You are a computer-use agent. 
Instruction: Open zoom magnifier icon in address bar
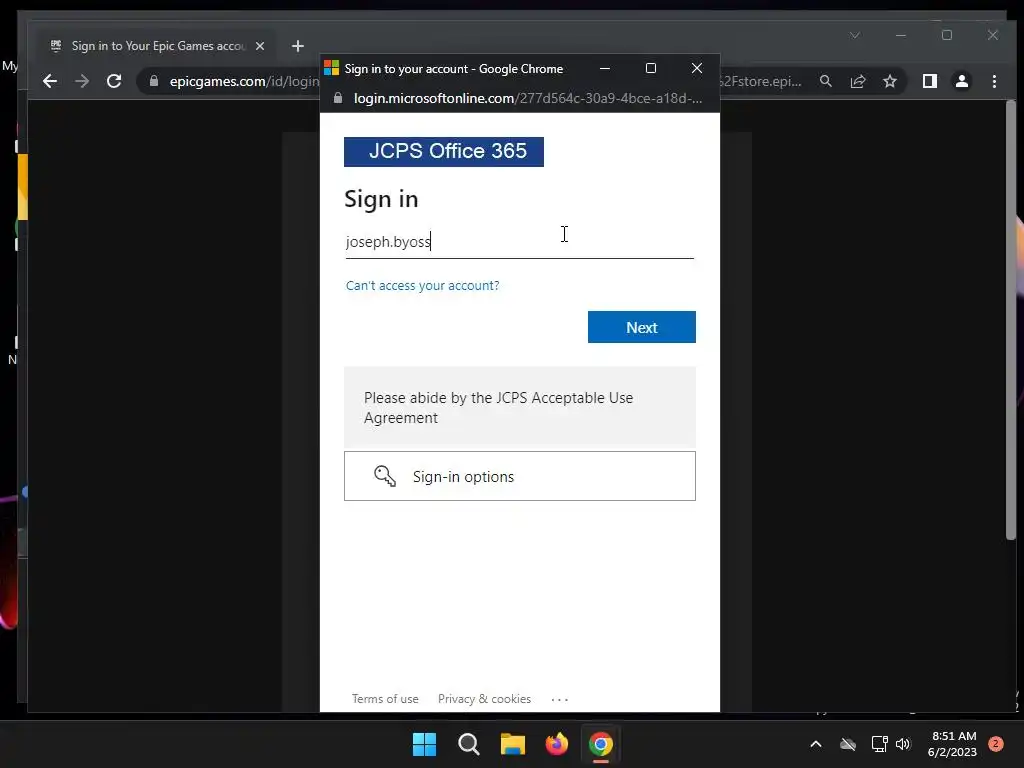[825, 81]
